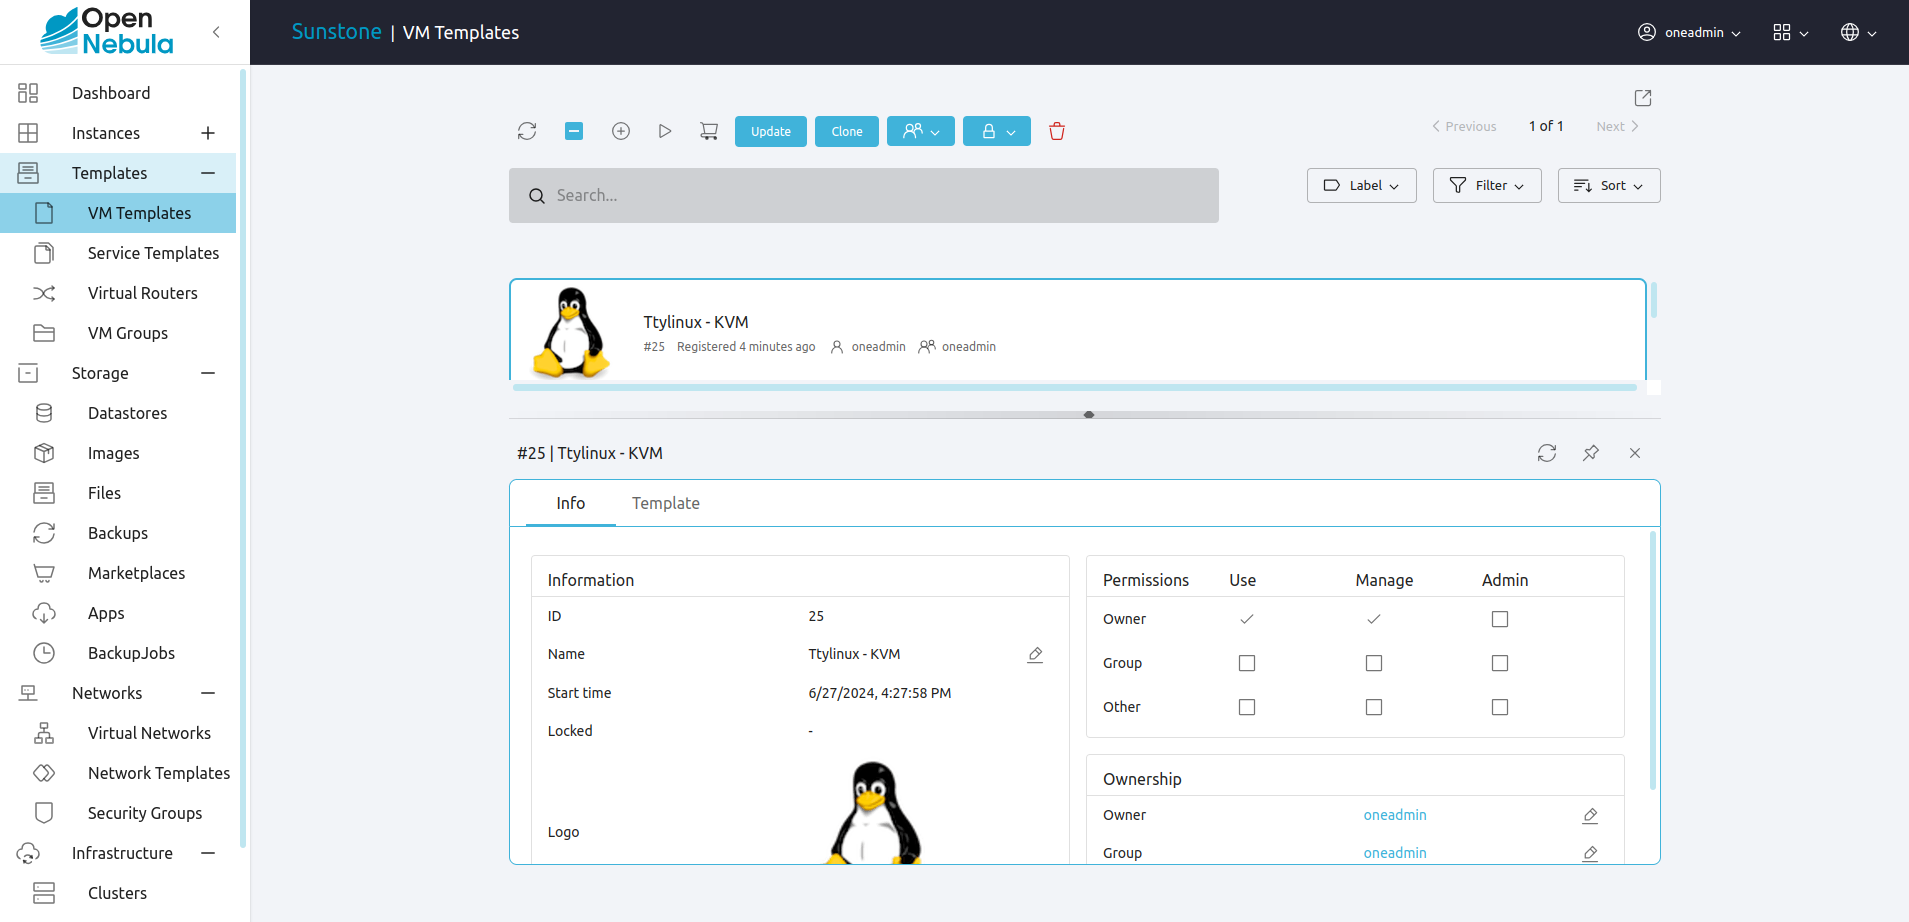Viewport: 1909px width, 922px height.
Task: Open BackupJobs in sidebar
Action: pos(118,653)
